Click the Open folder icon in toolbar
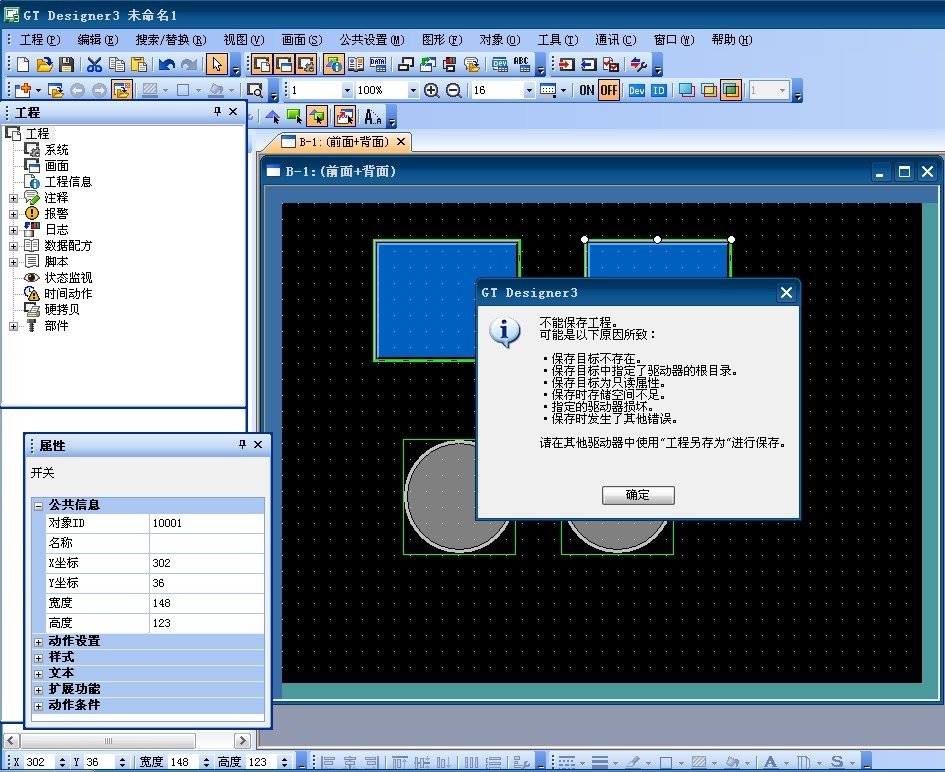The width and height of the screenshot is (945, 772). point(45,65)
